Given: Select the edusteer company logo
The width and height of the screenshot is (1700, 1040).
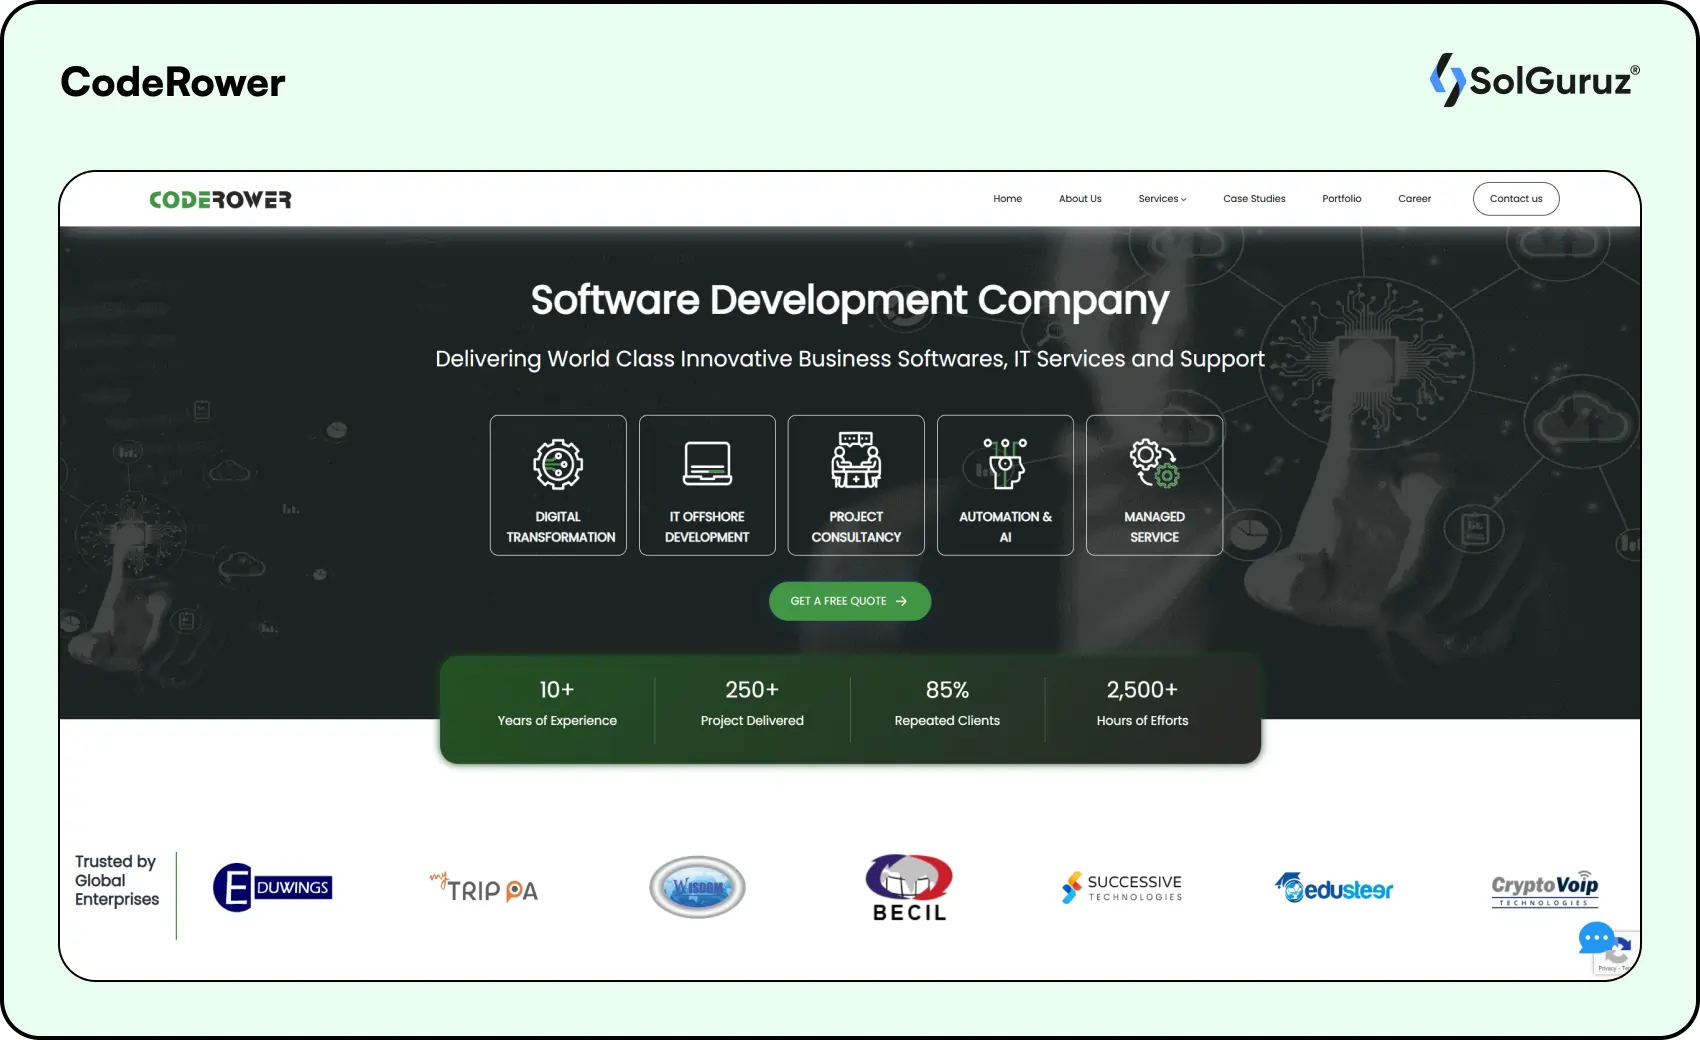Looking at the screenshot, I should (1333, 887).
